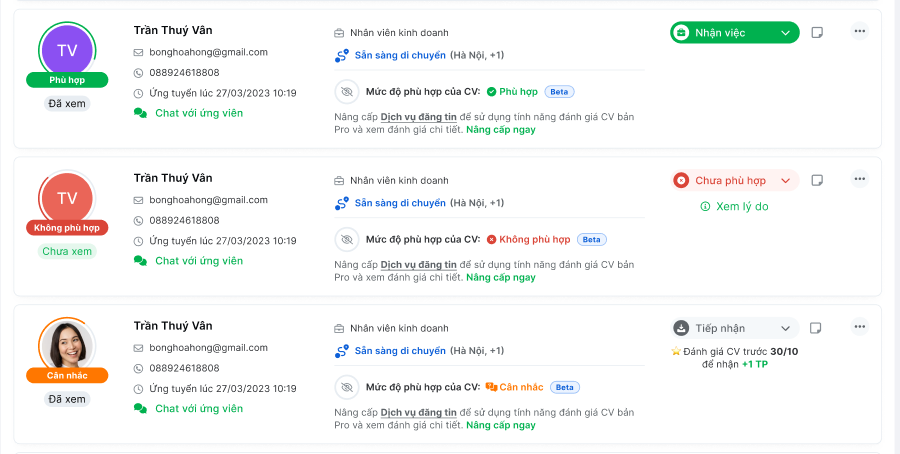Click envelope icon in the Không phù hợp candidate card
This screenshot has height=454, width=900.
point(138,200)
